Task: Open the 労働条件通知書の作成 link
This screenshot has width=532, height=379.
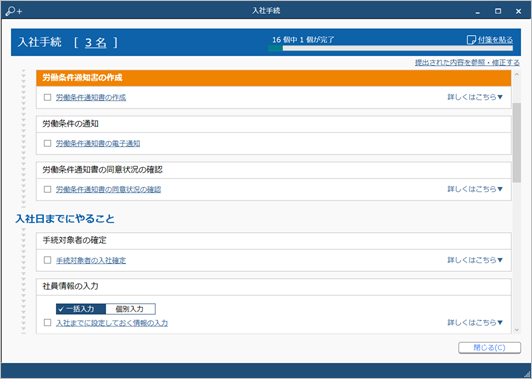Action: (x=91, y=97)
